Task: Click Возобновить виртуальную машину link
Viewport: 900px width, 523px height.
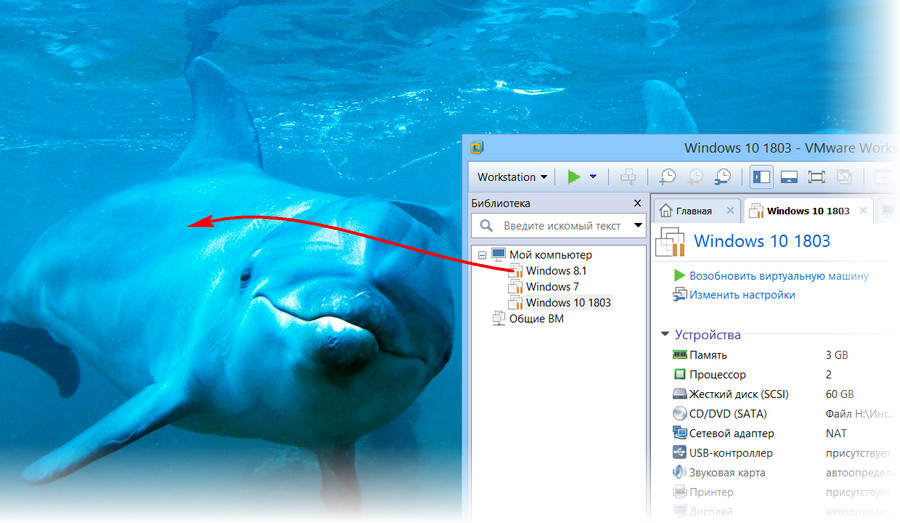Action: click(779, 276)
